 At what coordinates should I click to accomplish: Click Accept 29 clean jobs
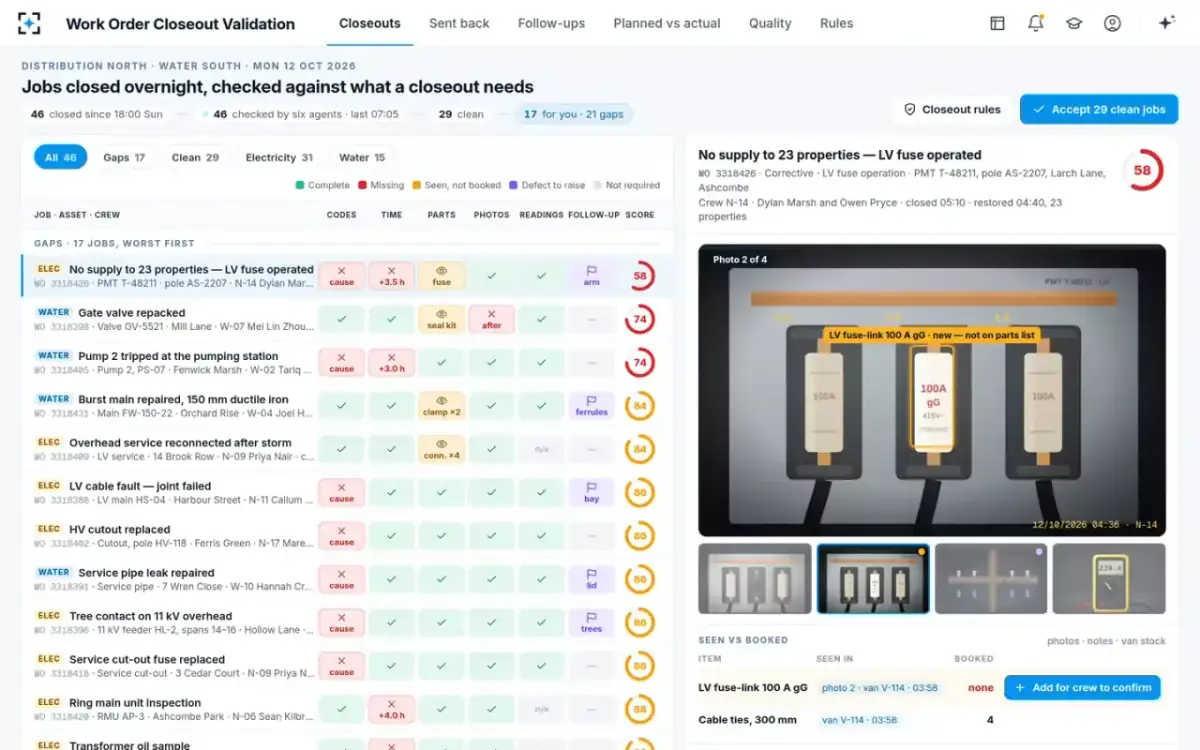point(1099,109)
